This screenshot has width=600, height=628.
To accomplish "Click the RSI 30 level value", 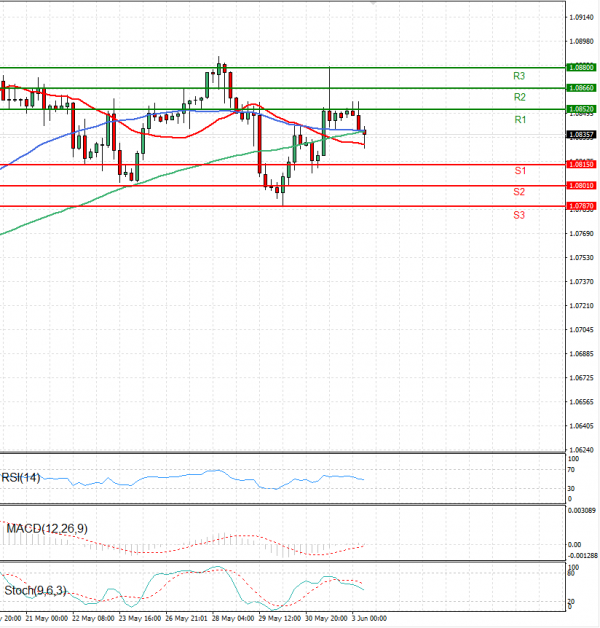I will 571,488.
